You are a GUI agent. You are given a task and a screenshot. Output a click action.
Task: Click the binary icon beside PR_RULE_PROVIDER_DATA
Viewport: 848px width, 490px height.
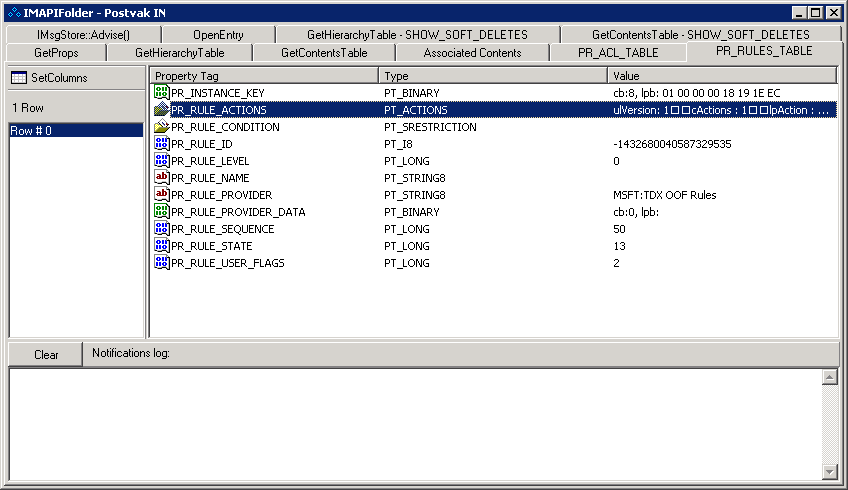[x=161, y=212]
